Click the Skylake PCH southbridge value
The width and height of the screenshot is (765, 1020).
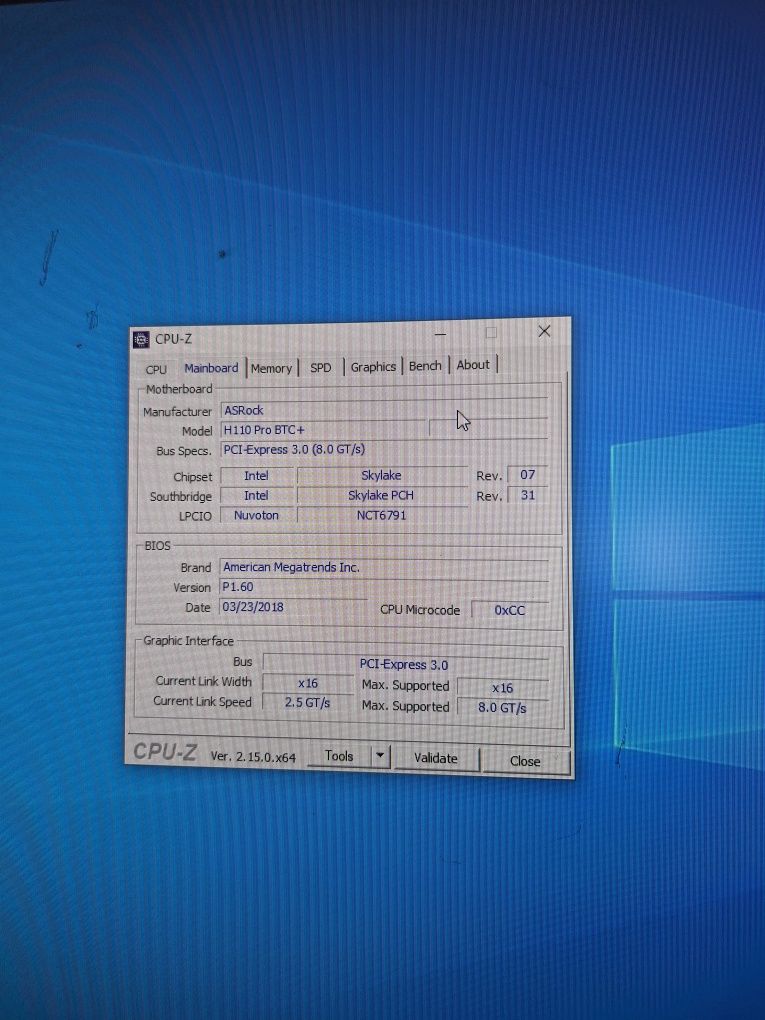[x=382, y=496]
